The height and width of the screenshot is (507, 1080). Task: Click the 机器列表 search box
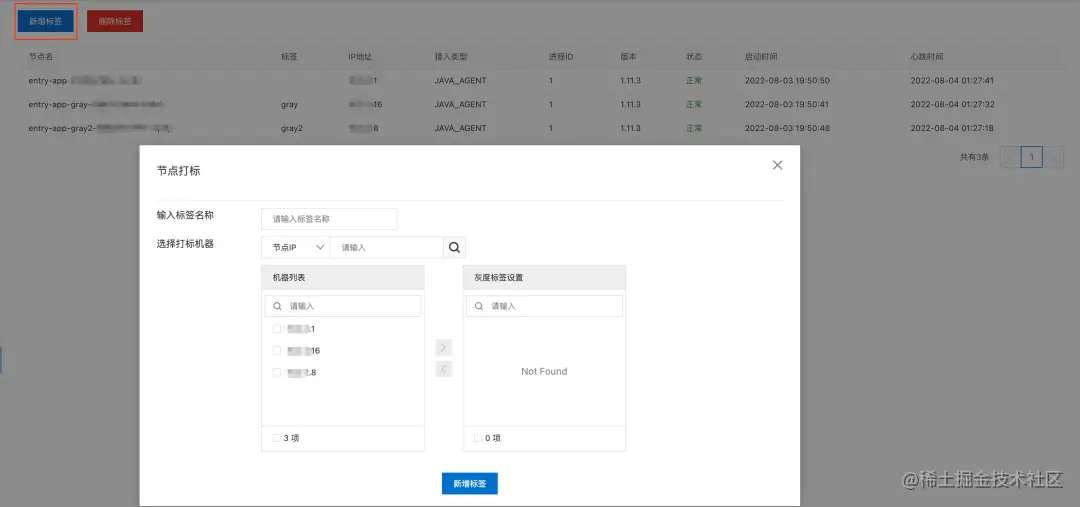click(x=343, y=306)
